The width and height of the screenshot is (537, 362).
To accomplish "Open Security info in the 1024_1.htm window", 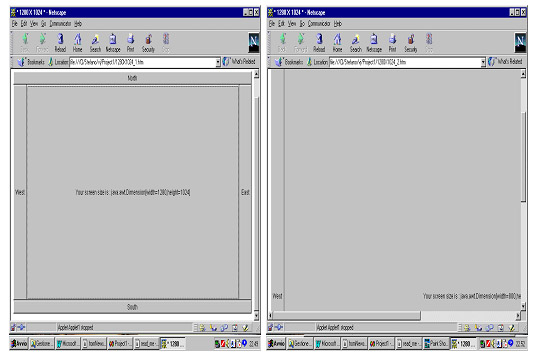I will coord(148,42).
